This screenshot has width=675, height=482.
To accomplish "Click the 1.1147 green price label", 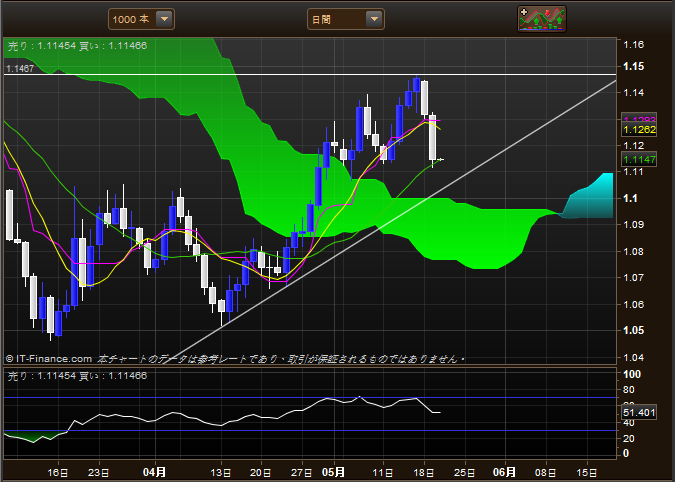I will 639,160.
